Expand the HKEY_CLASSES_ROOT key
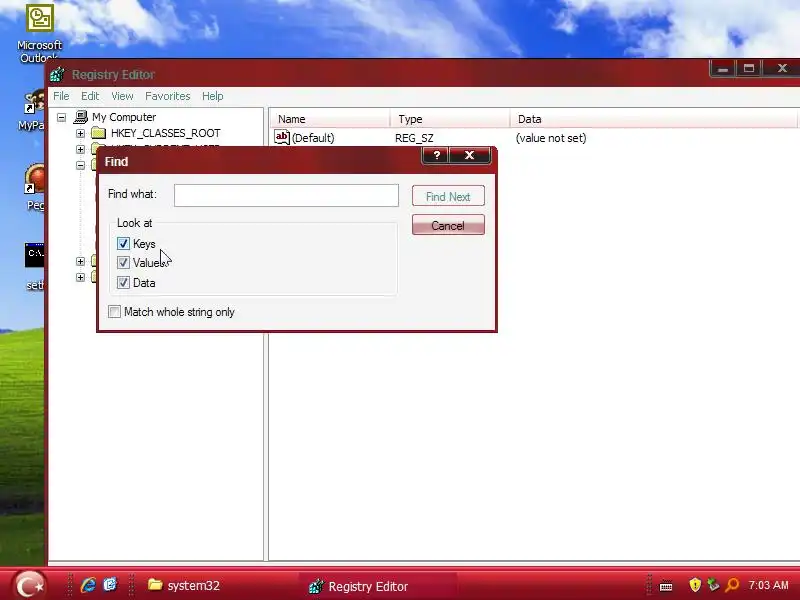Image resolution: width=800 pixels, height=600 pixels. click(80, 133)
